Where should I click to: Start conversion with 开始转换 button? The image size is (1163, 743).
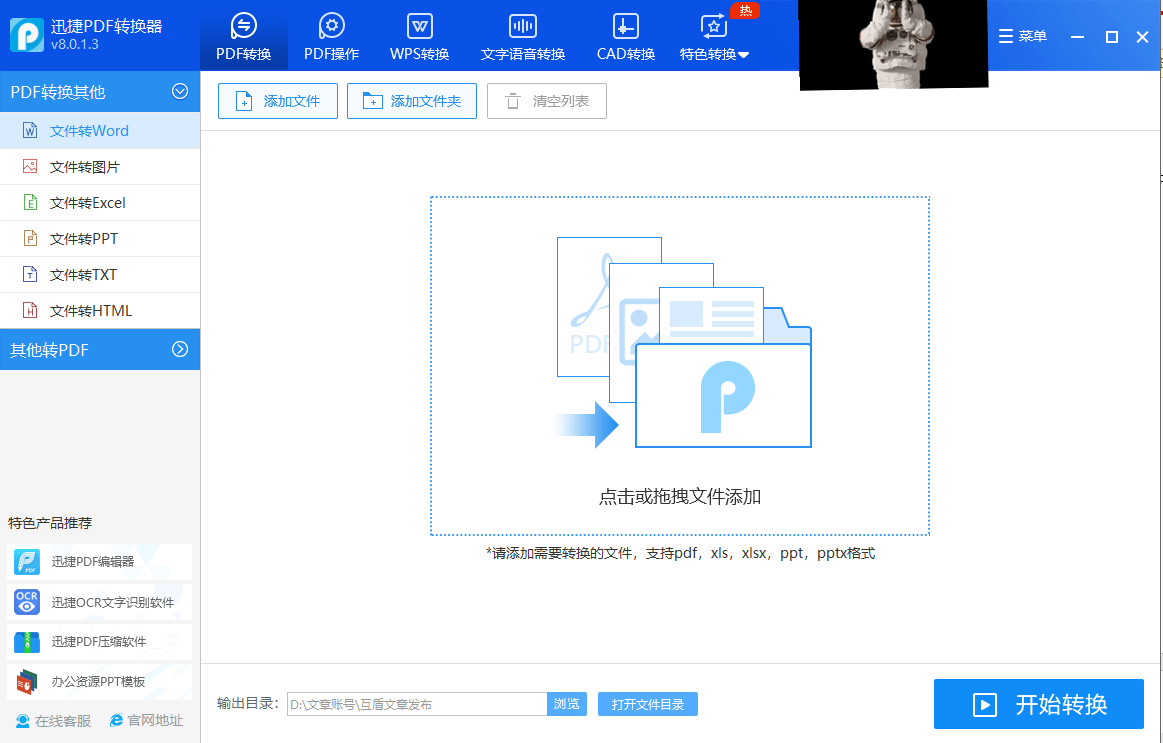click(1038, 704)
